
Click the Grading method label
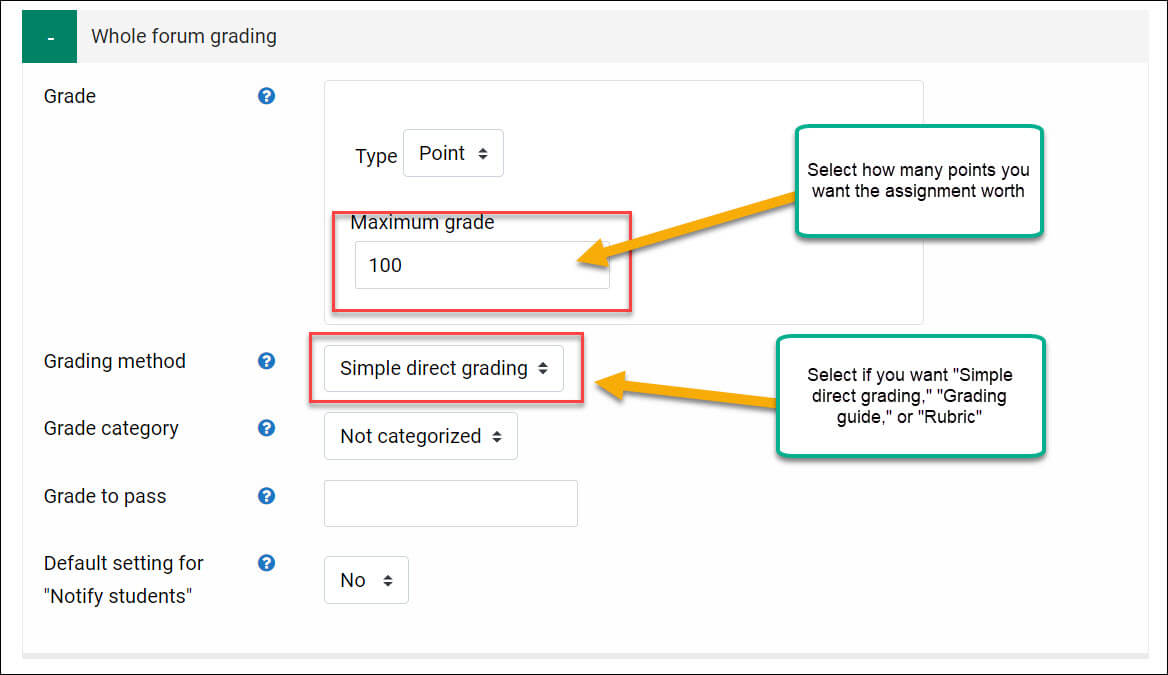[x=115, y=361]
